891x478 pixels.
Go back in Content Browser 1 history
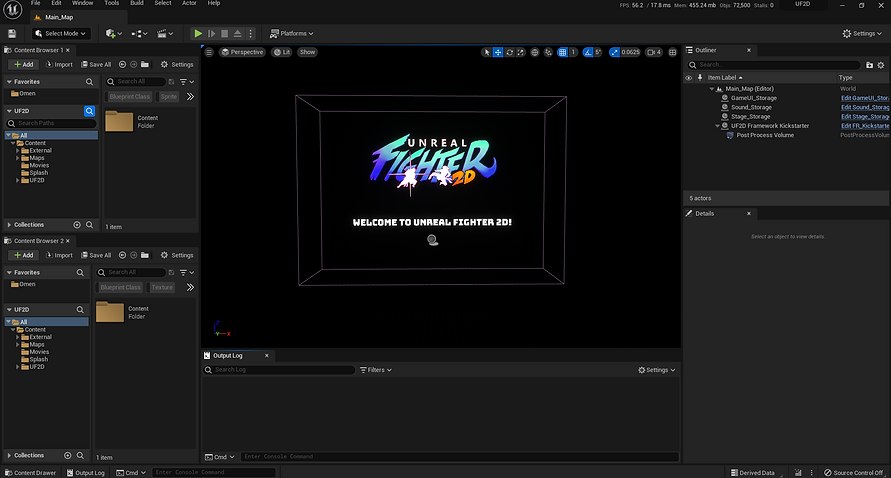coord(122,64)
